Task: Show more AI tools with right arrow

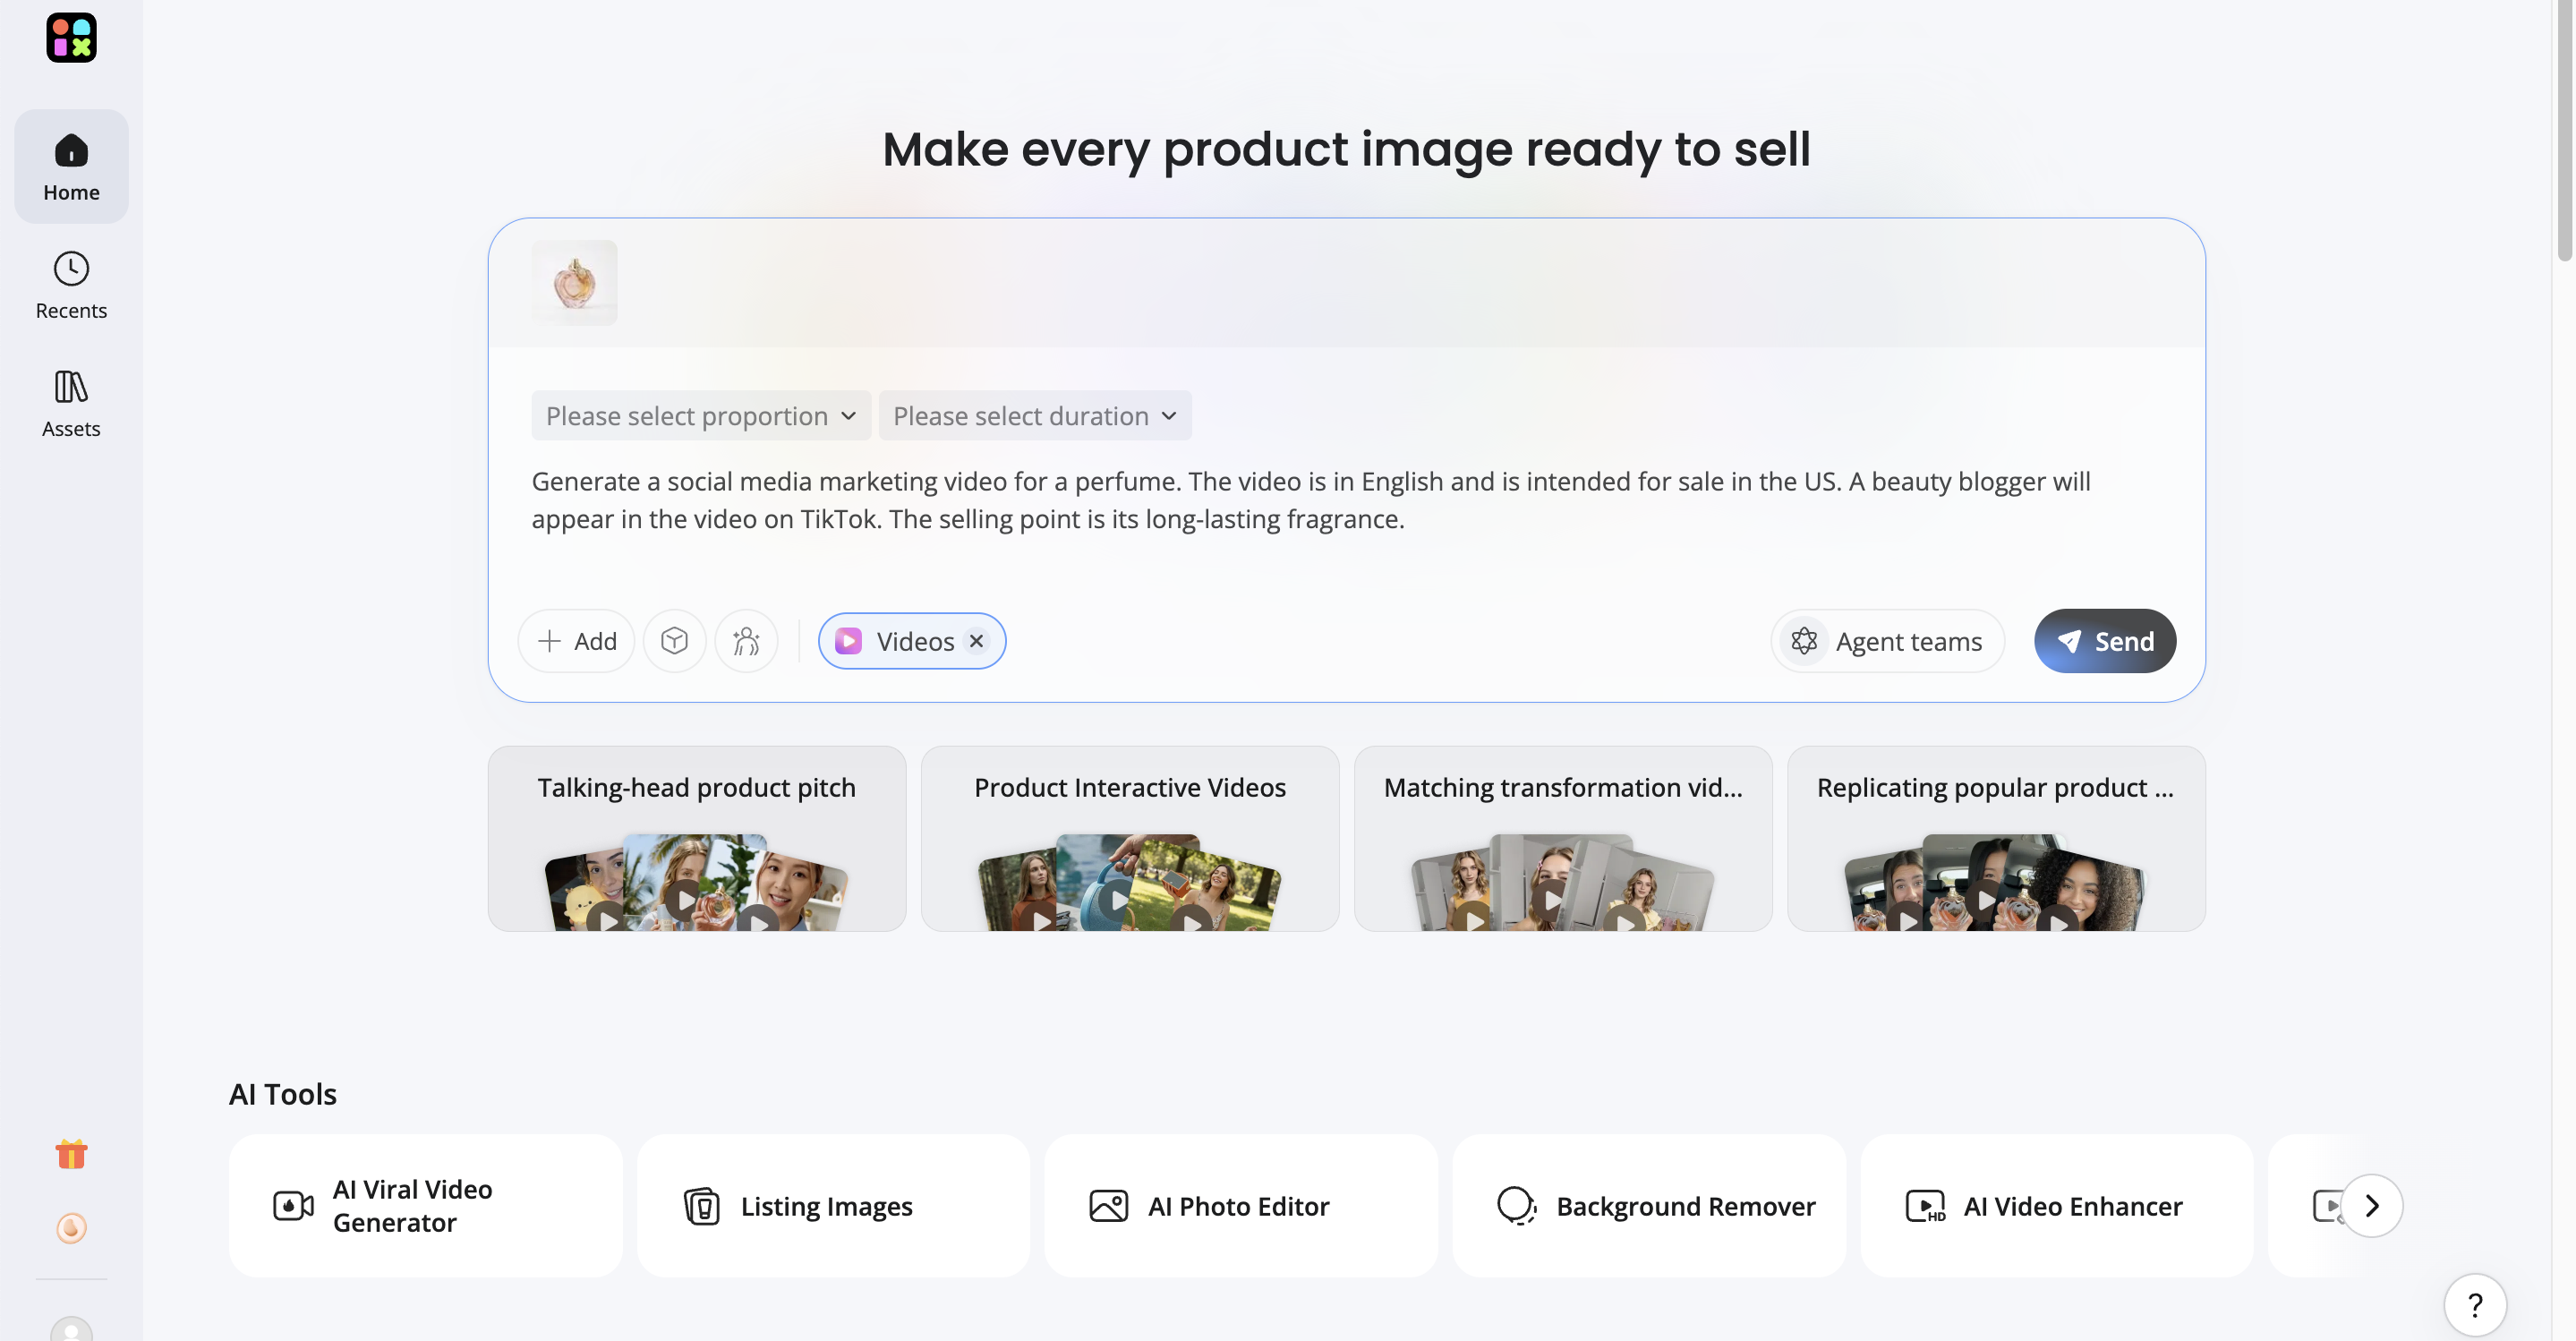Action: [2372, 1206]
